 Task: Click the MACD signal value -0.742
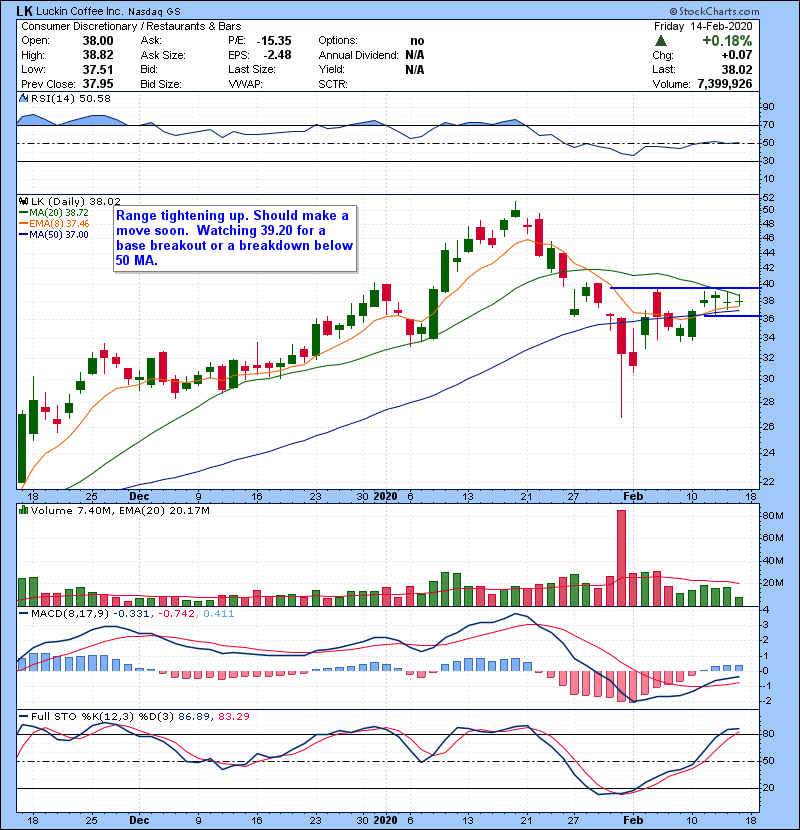[177, 614]
